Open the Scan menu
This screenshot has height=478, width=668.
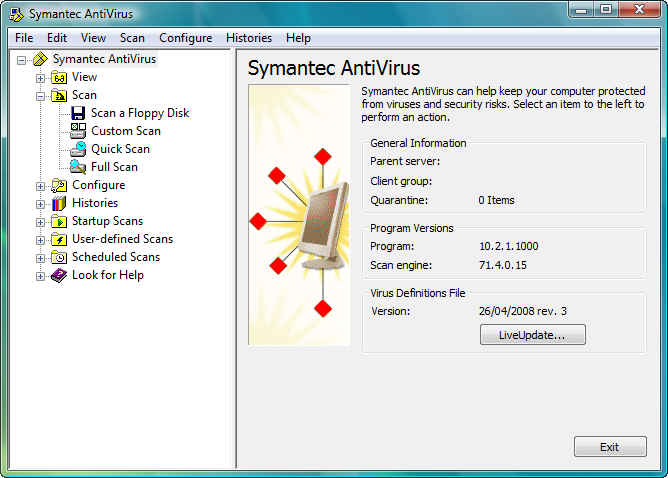(132, 38)
